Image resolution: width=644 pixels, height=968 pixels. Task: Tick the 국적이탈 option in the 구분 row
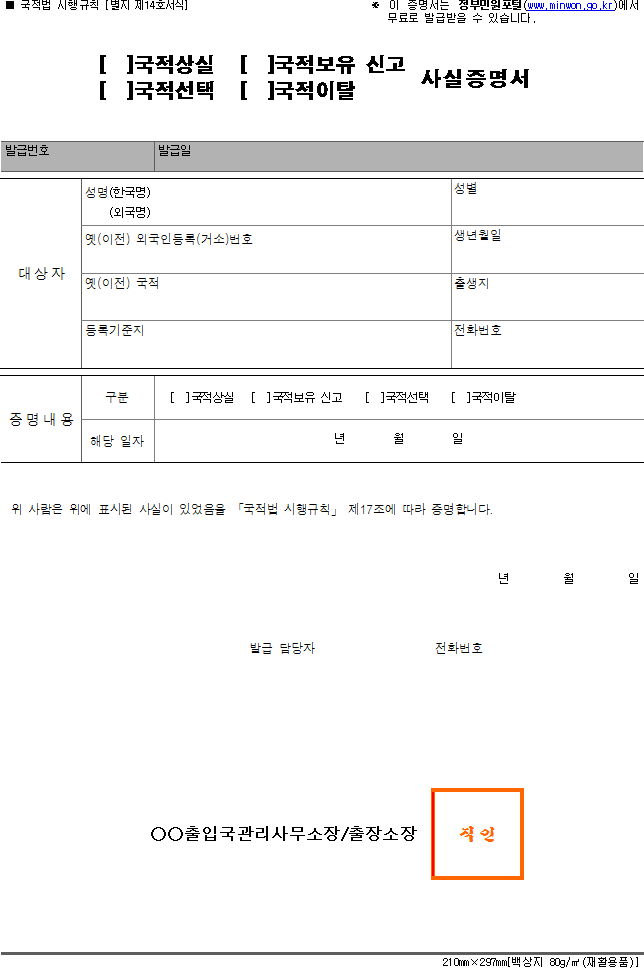461,398
